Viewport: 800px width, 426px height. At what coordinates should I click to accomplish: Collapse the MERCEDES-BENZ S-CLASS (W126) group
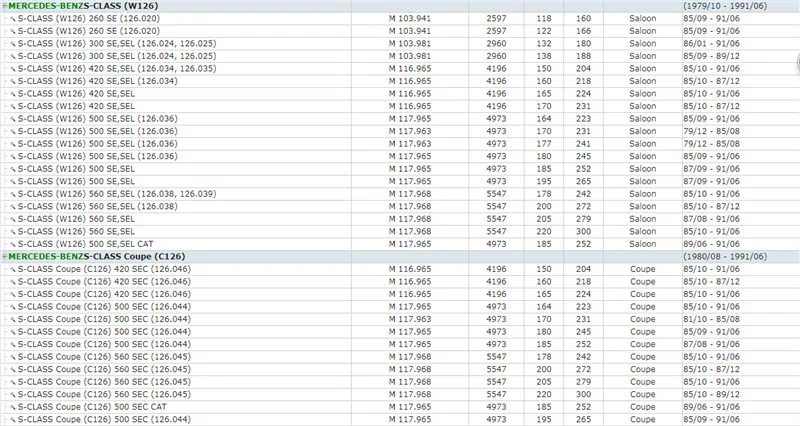pyautogui.click(x=5, y=6)
